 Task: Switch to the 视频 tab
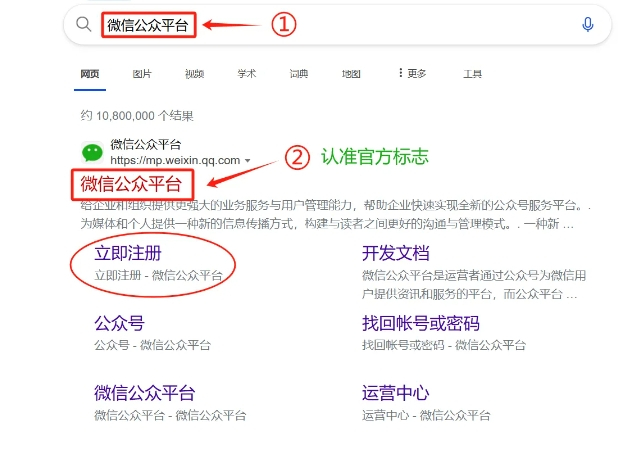194,74
